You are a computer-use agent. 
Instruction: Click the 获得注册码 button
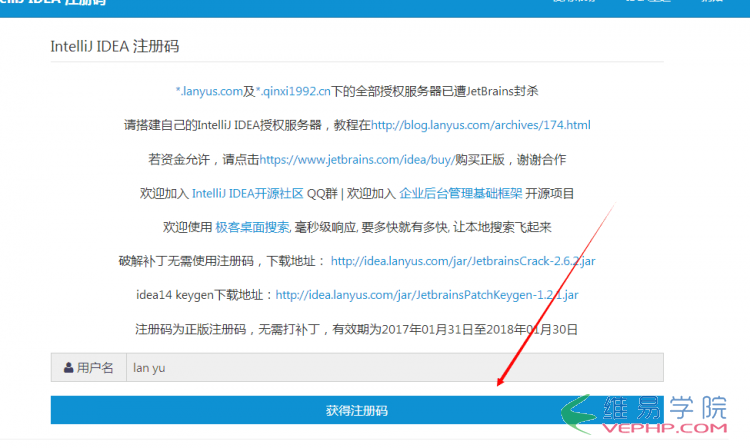click(x=357, y=410)
